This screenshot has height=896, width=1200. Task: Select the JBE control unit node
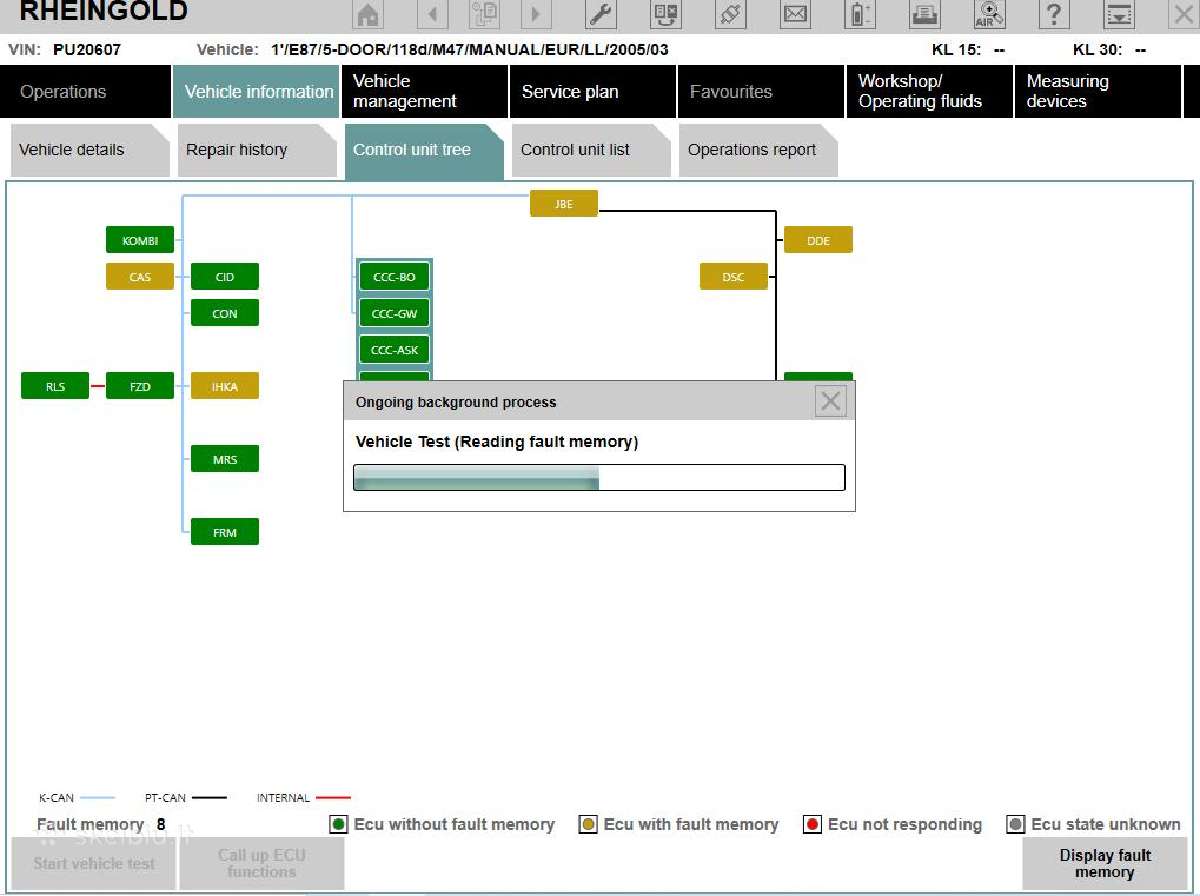[x=564, y=203]
